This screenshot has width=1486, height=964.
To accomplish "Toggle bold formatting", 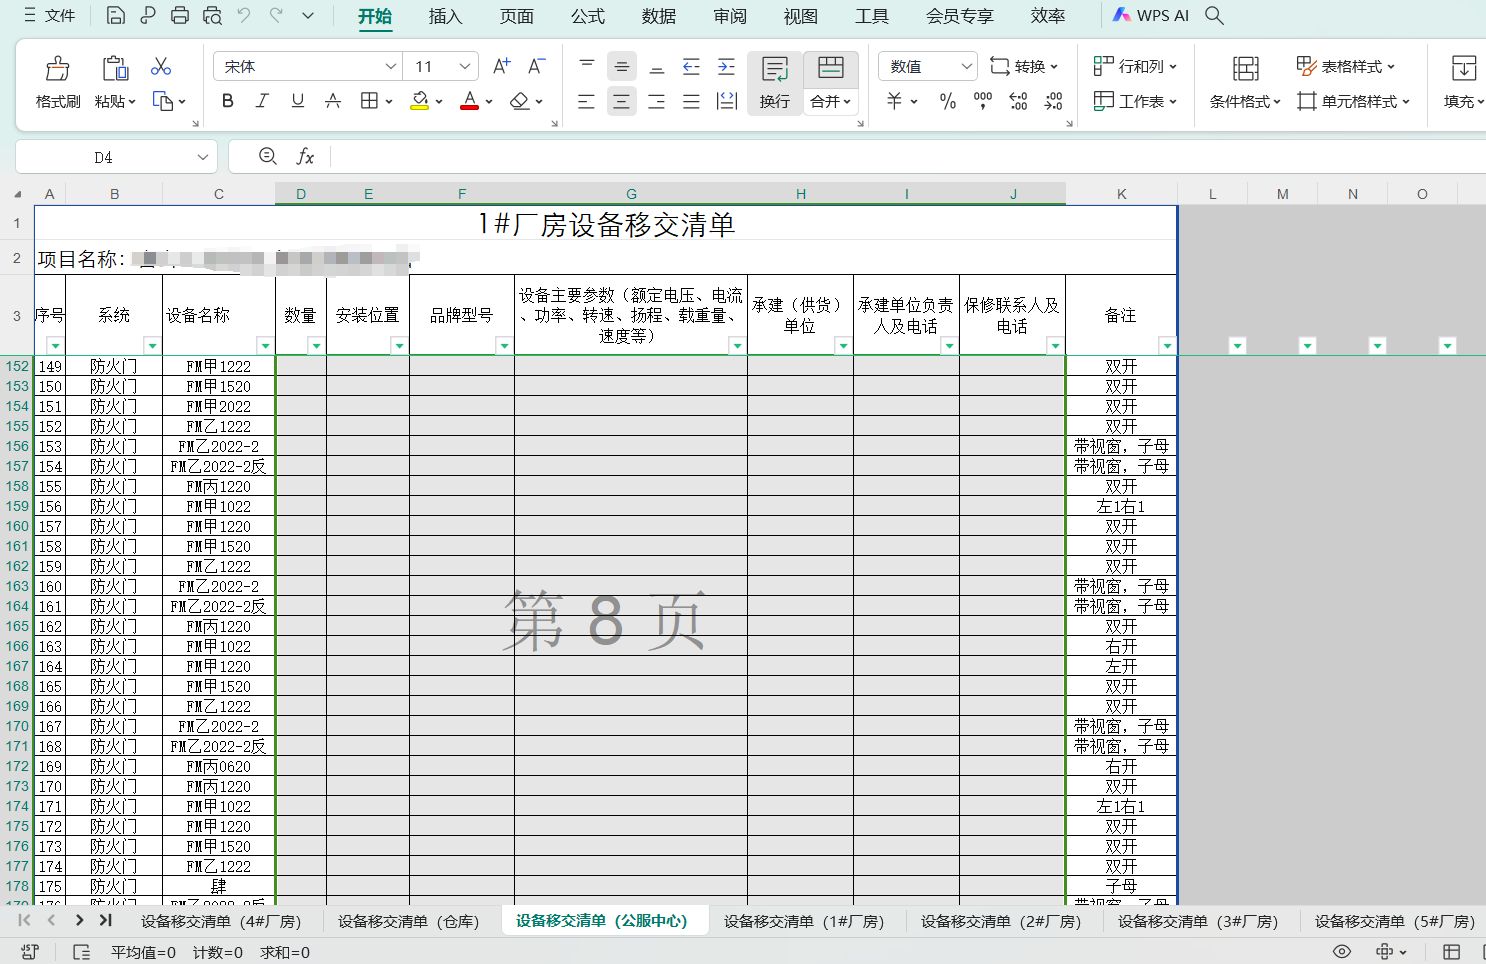I will [228, 101].
